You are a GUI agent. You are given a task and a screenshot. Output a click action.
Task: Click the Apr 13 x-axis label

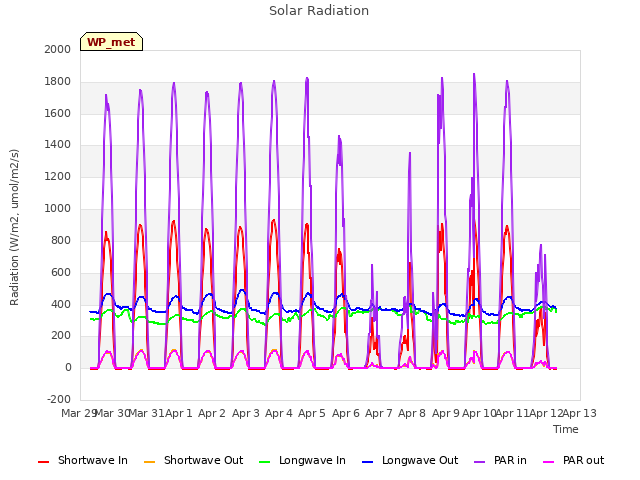580,413
